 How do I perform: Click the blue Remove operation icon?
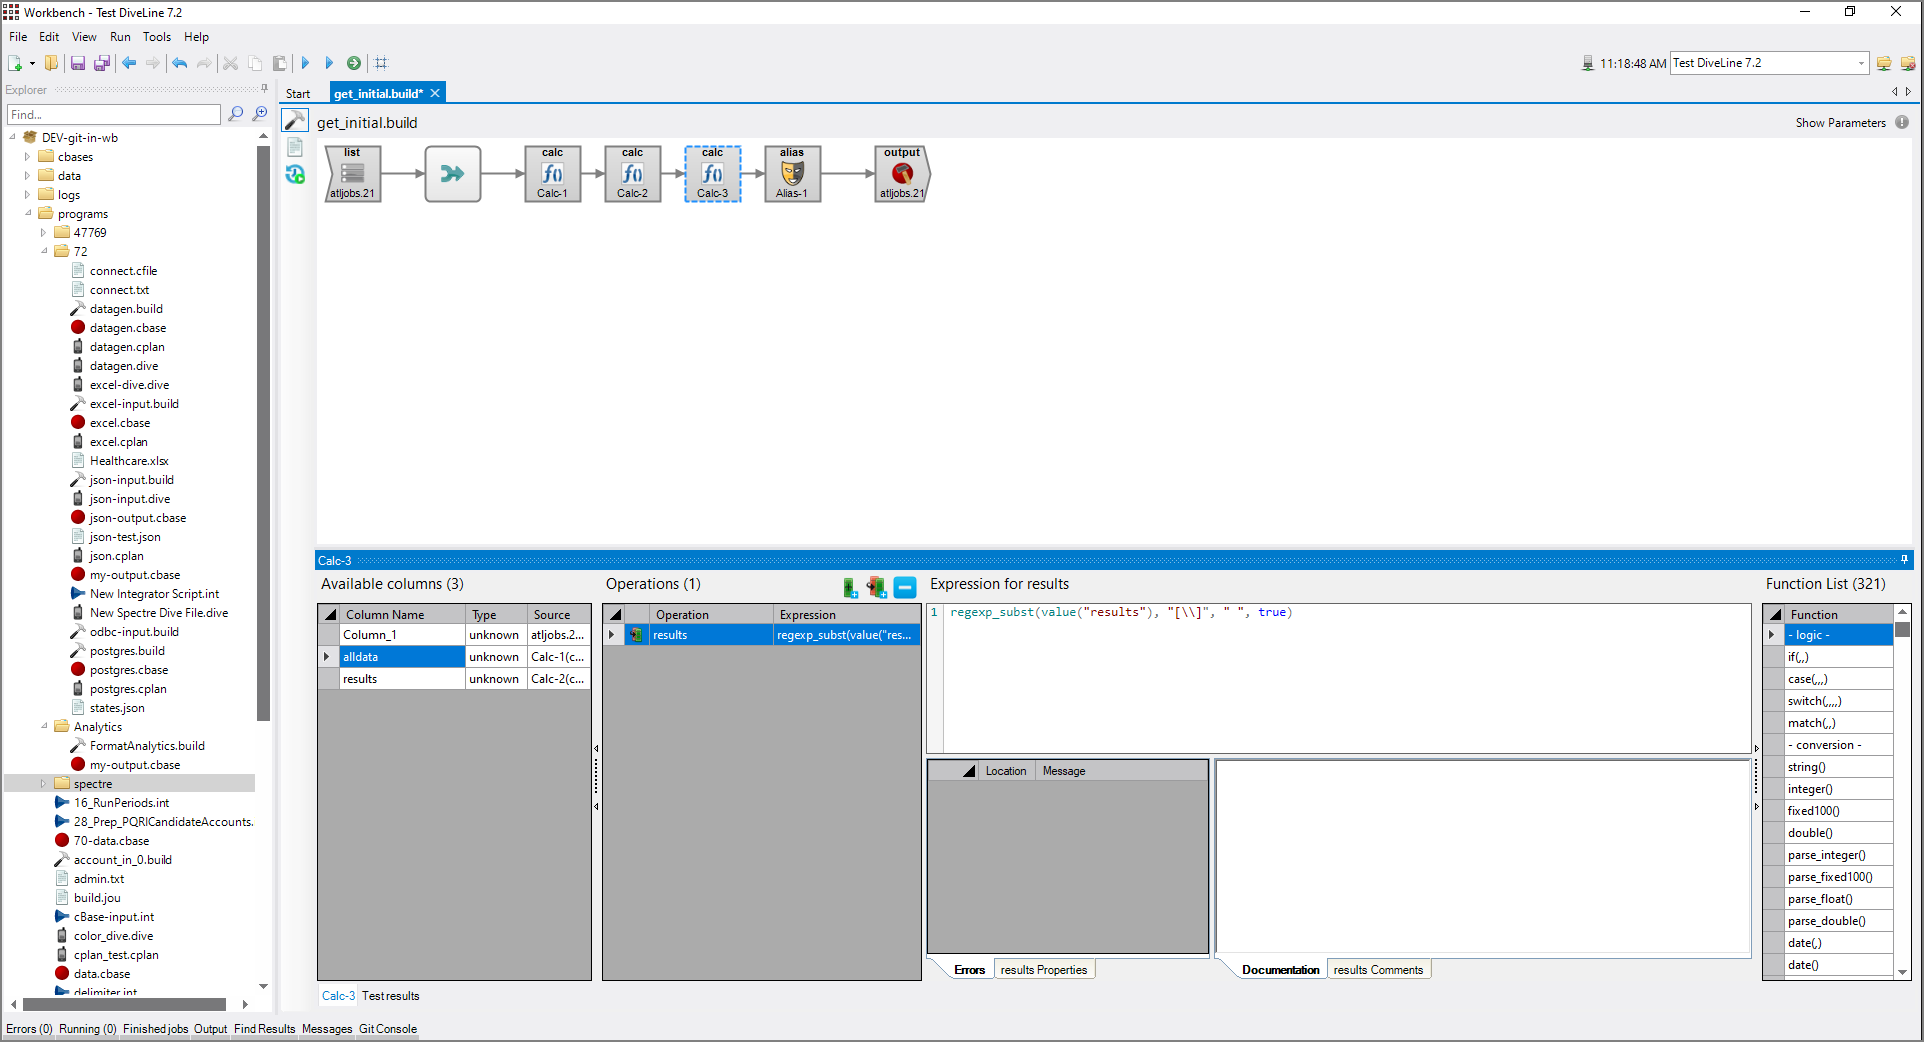(904, 588)
